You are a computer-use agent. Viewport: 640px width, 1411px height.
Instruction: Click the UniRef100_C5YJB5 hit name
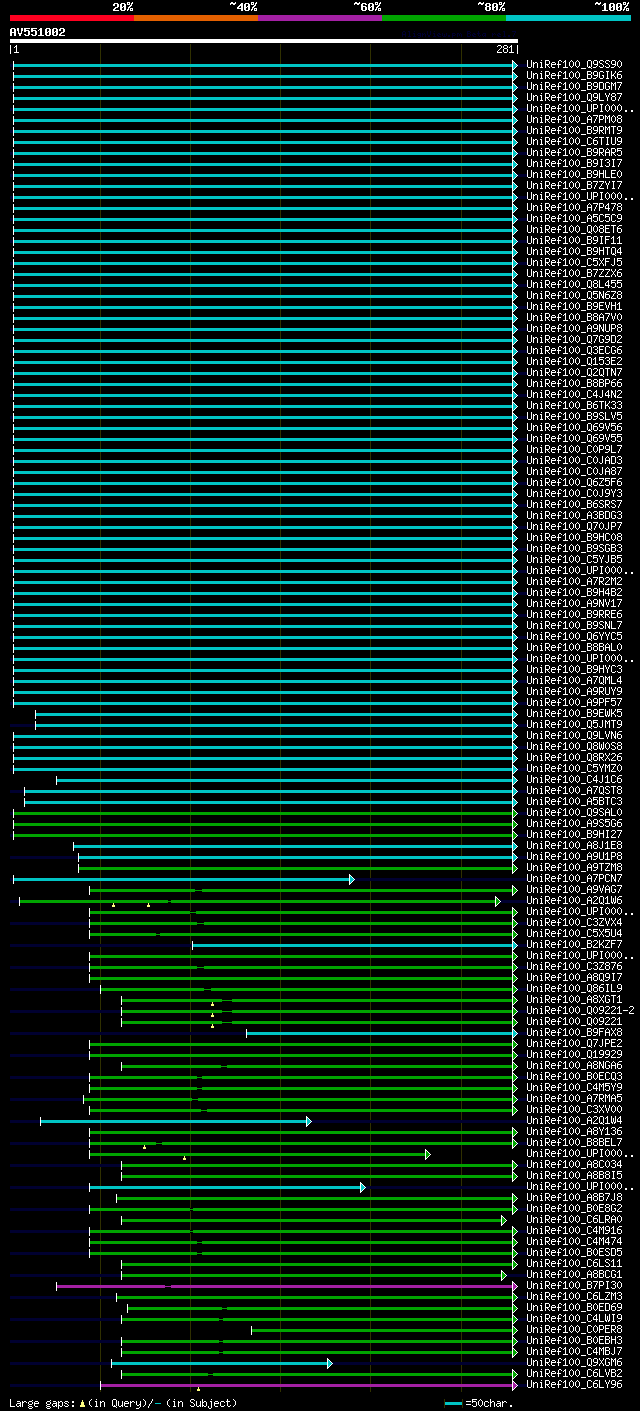(574, 560)
